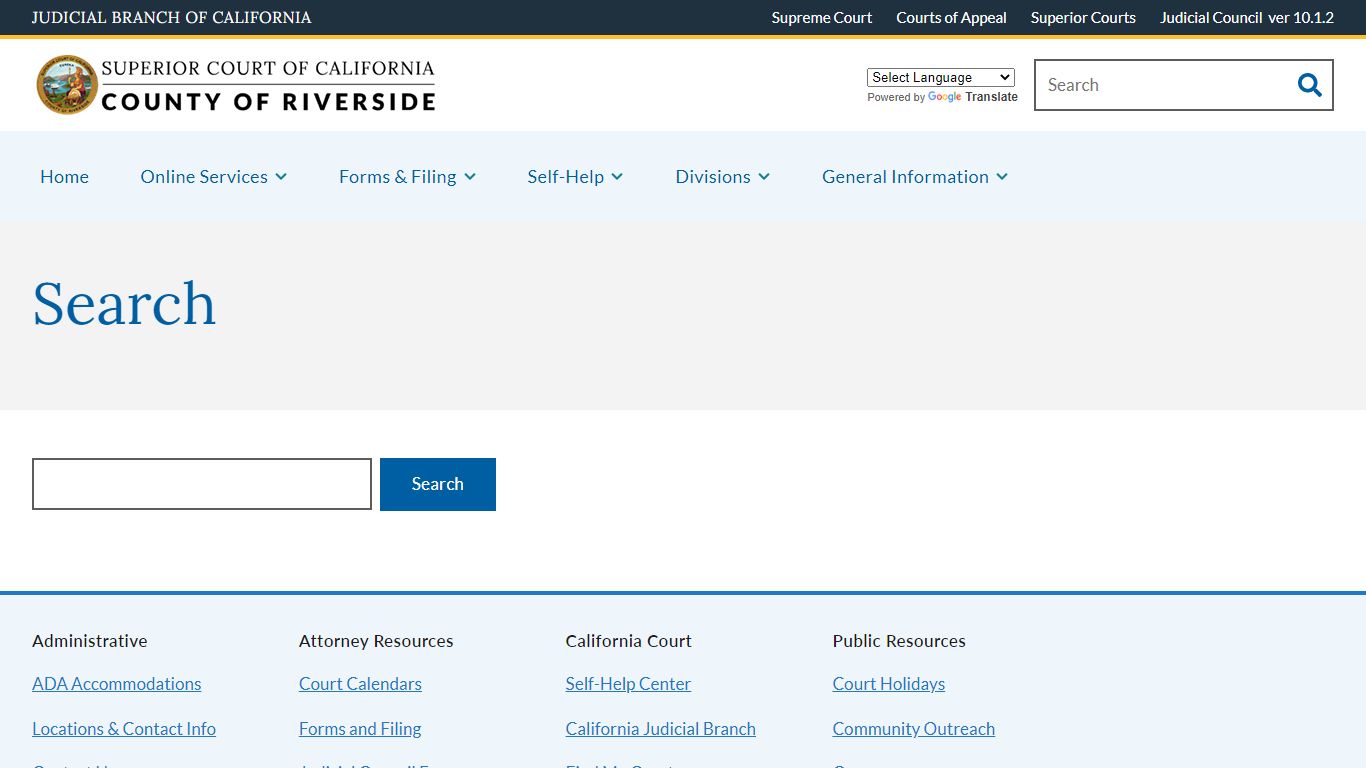Viewport: 1366px width, 768px height.
Task: Expand the Forms & Filing chevron
Action: [470, 177]
